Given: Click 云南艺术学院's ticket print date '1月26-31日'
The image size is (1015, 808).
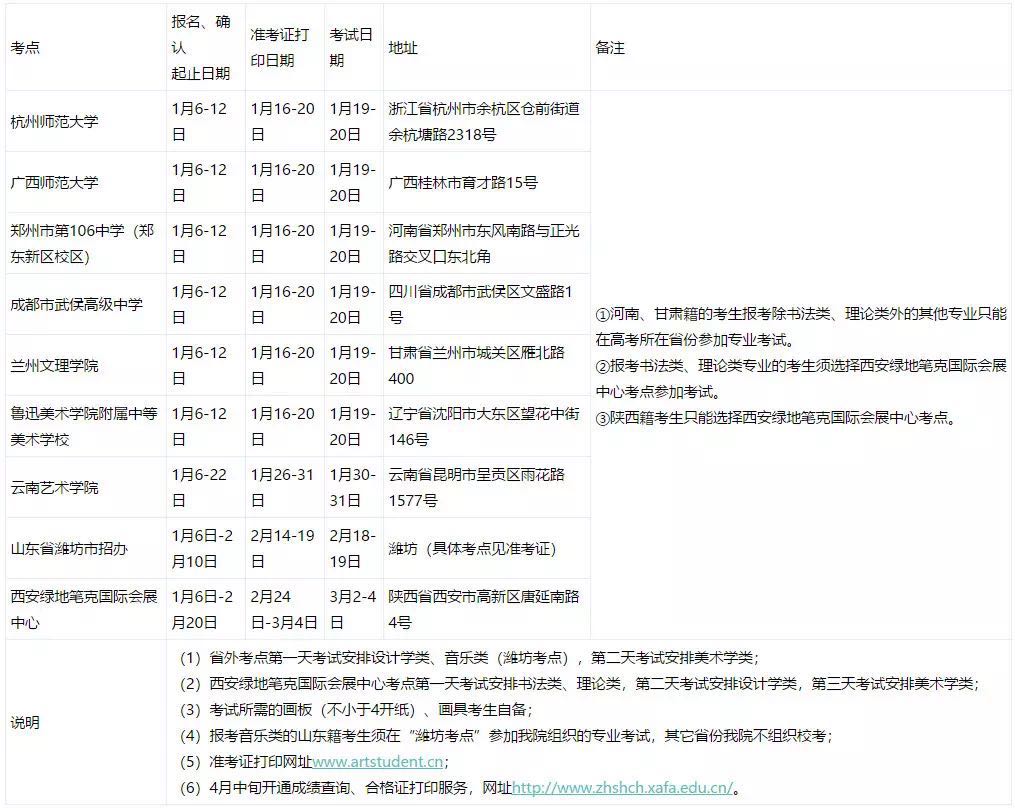Looking at the screenshot, I should [x=282, y=488].
